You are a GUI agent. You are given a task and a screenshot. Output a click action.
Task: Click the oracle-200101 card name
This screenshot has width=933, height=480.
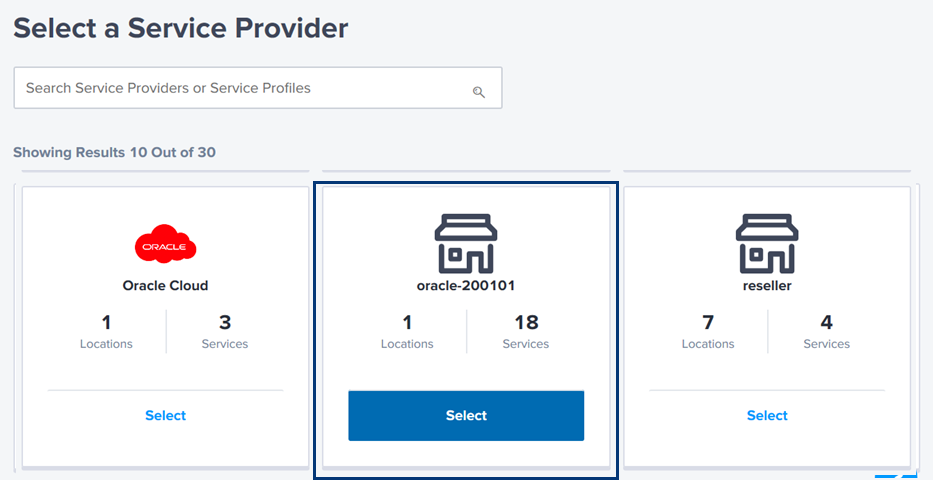pos(466,286)
